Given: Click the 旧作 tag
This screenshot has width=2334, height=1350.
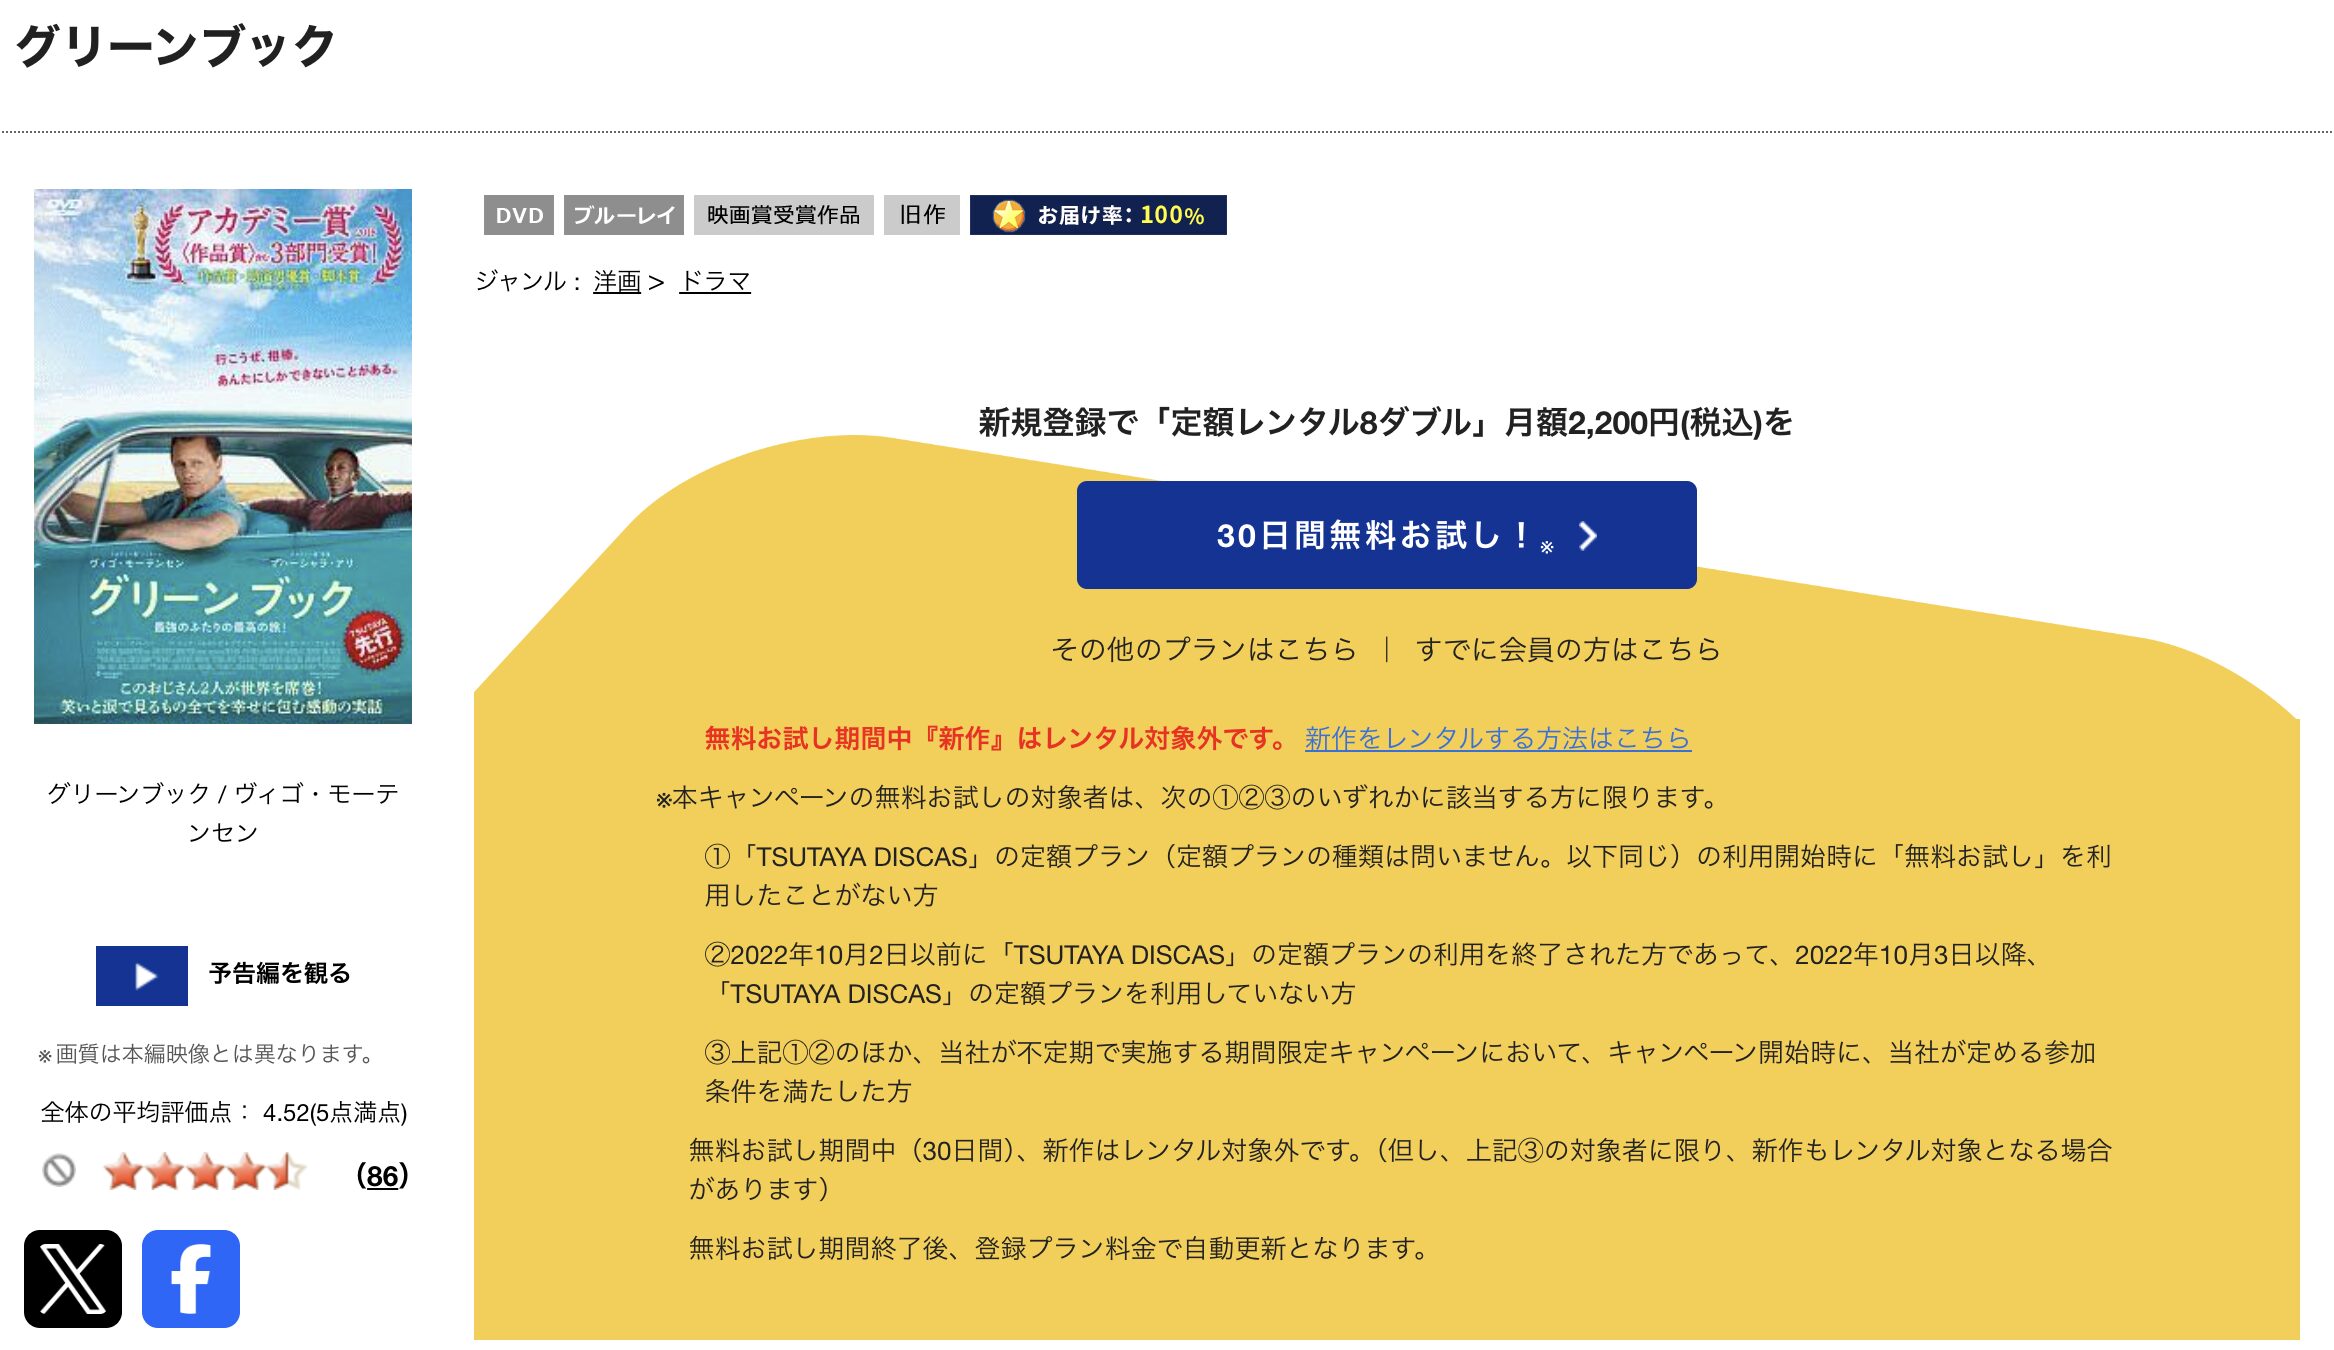Looking at the screenshot, I should tap(922, 215).
